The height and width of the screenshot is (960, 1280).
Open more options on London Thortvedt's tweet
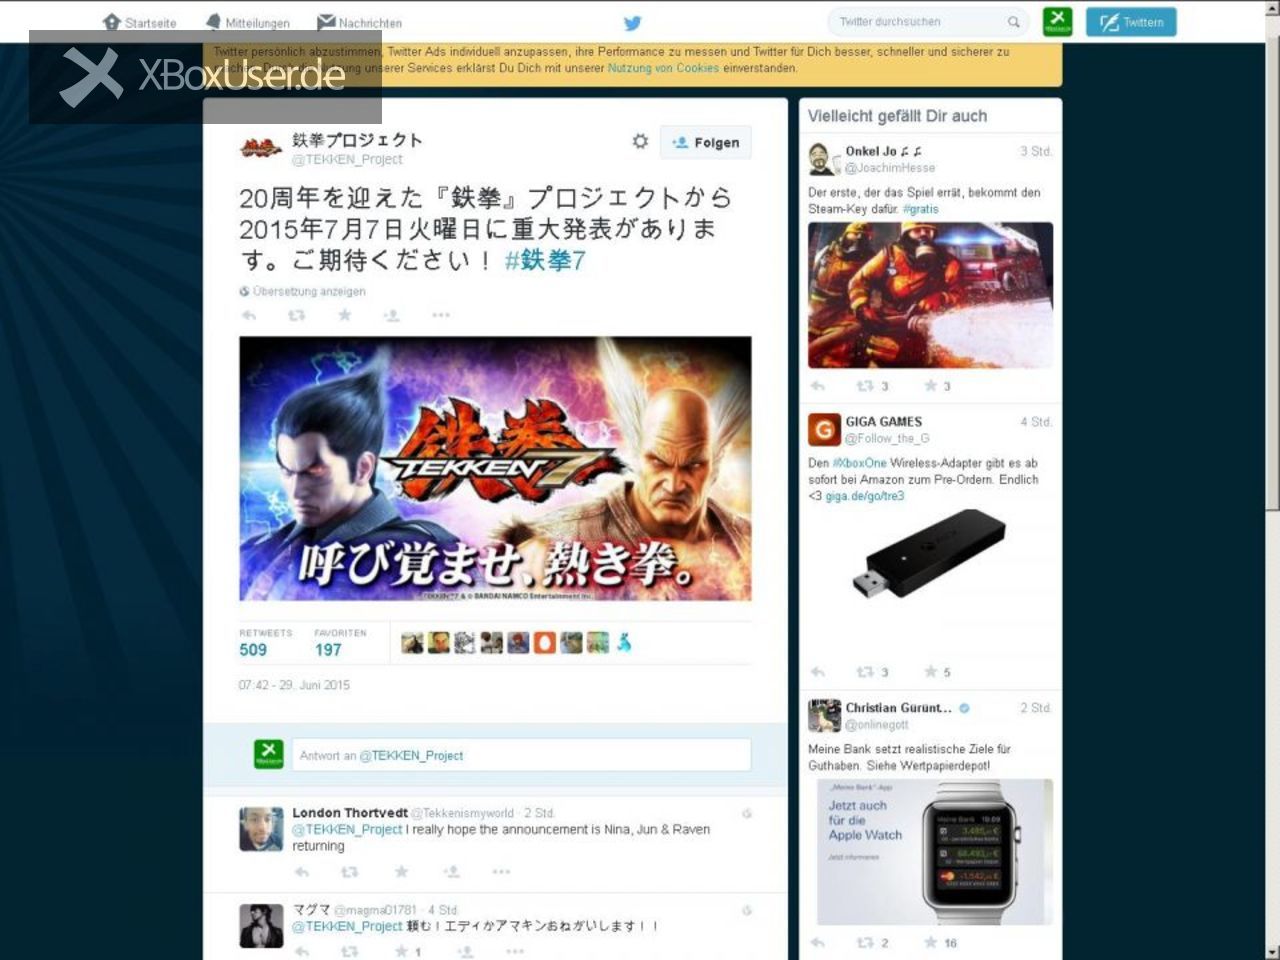501,872
